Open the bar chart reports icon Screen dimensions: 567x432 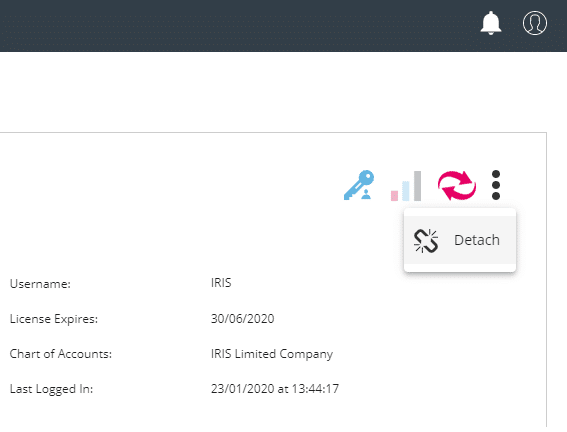coord(406,186)
